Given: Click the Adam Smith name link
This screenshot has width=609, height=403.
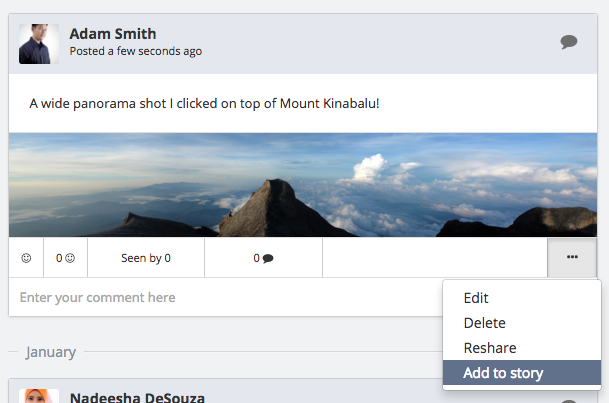Looking at the screenshot, I should point(113,34).
